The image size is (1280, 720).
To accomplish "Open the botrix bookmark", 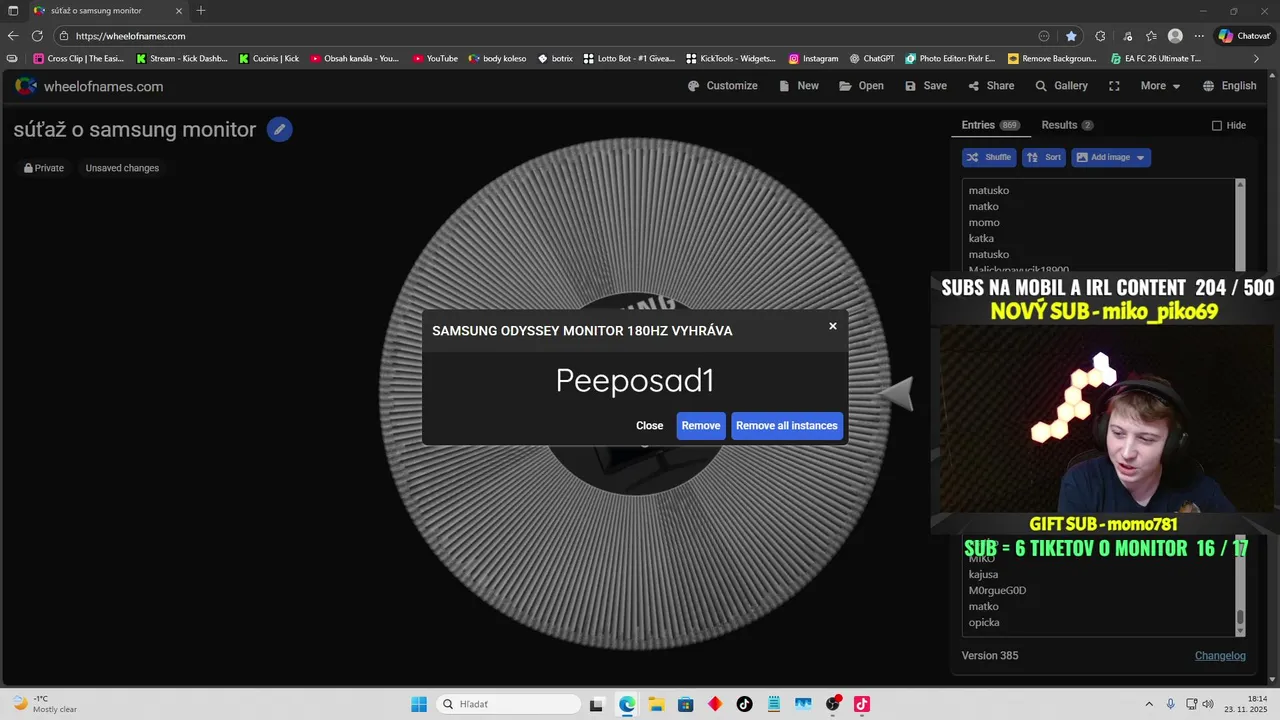I will (x=554, y=59).
